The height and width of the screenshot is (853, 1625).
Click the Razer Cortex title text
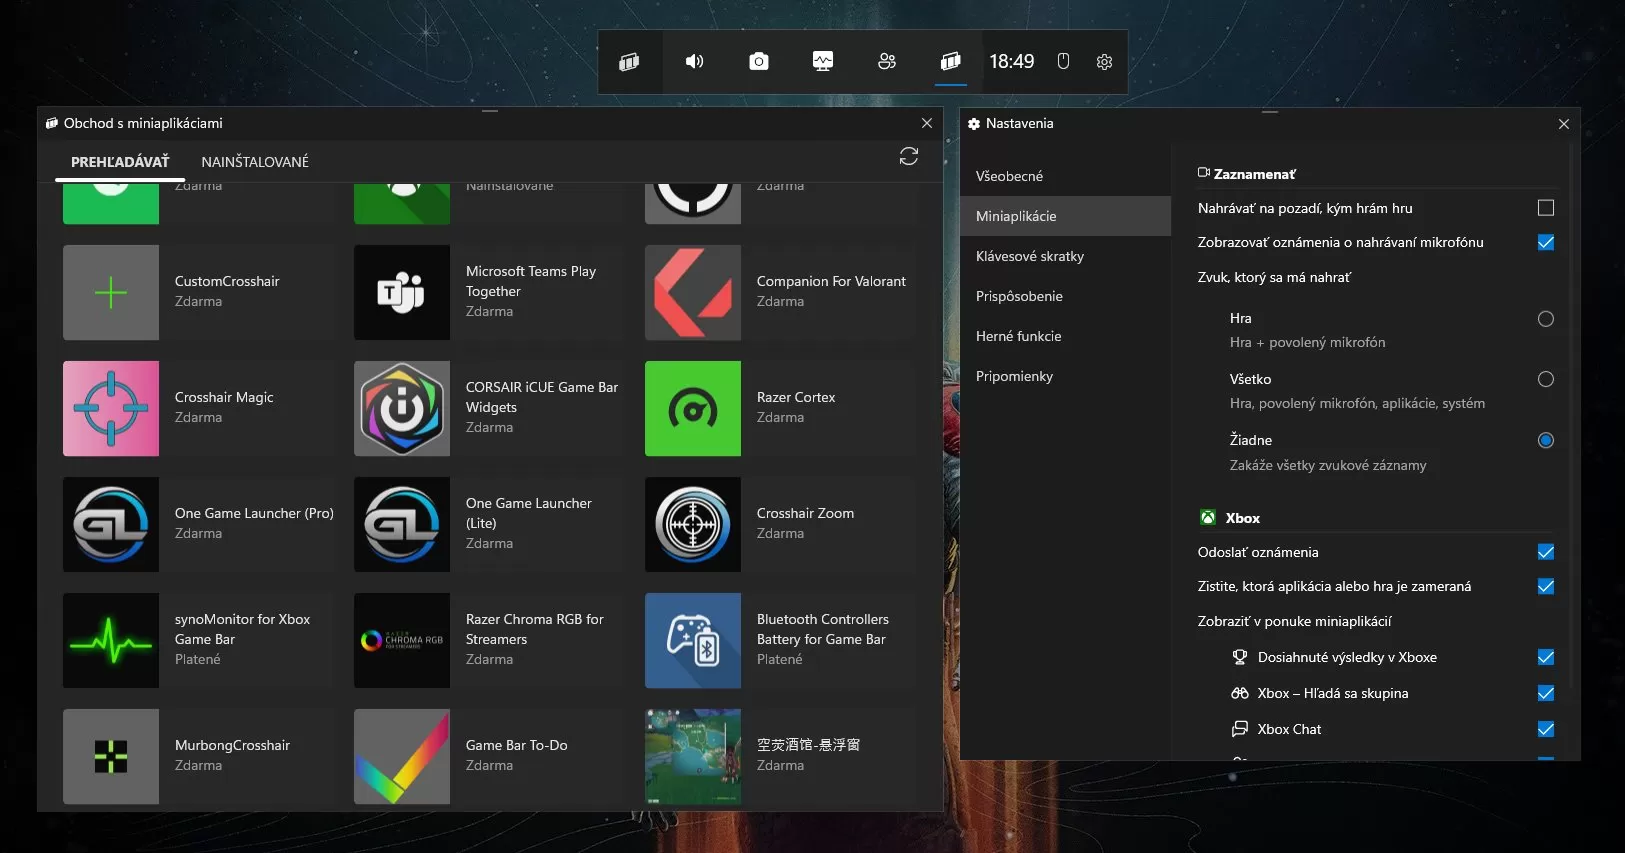click(796, 397)
